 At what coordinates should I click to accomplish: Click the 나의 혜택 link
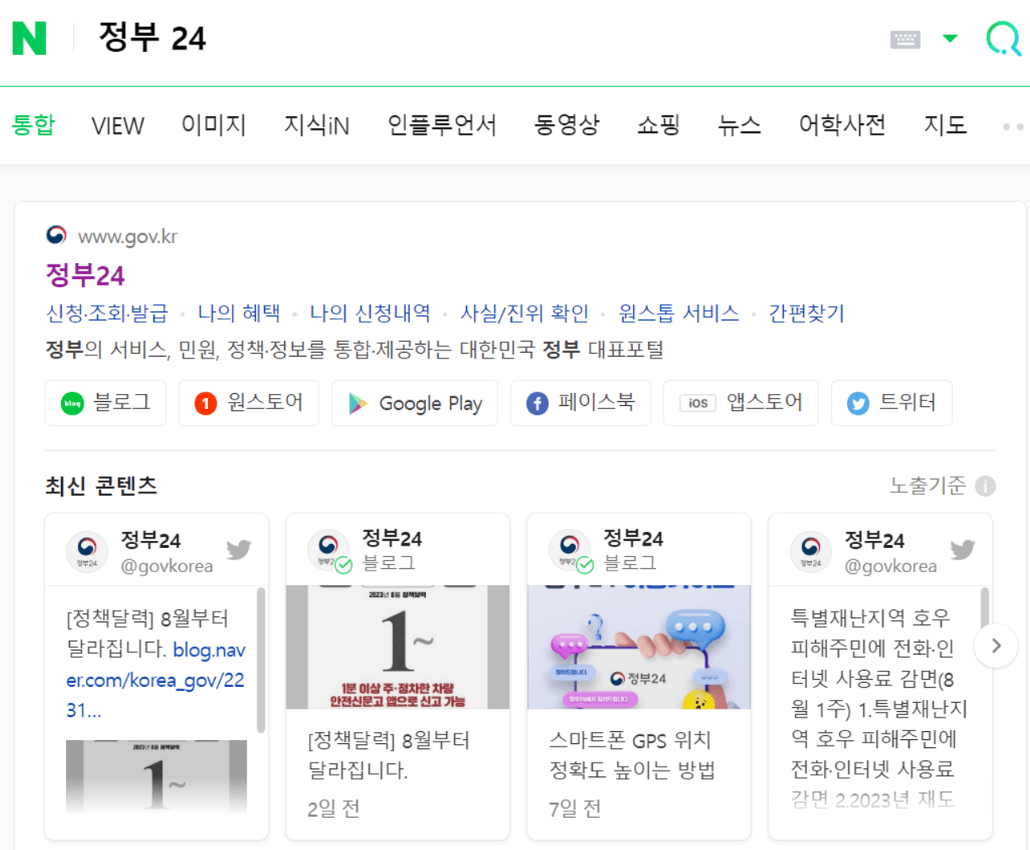(x=238, y=313)
